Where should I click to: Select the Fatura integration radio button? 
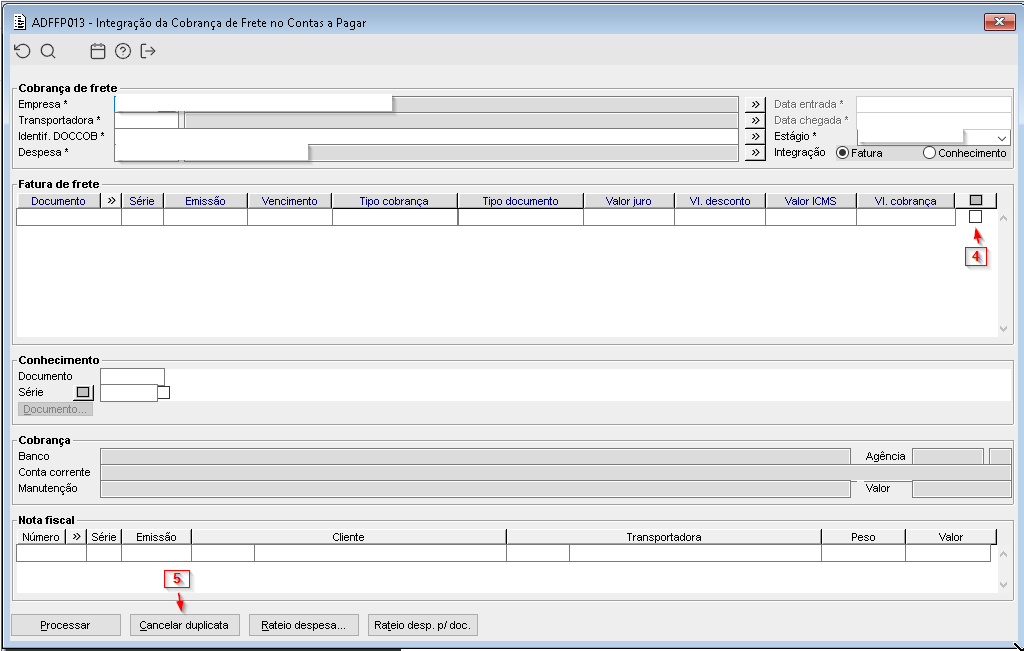(x=842, y=153)
